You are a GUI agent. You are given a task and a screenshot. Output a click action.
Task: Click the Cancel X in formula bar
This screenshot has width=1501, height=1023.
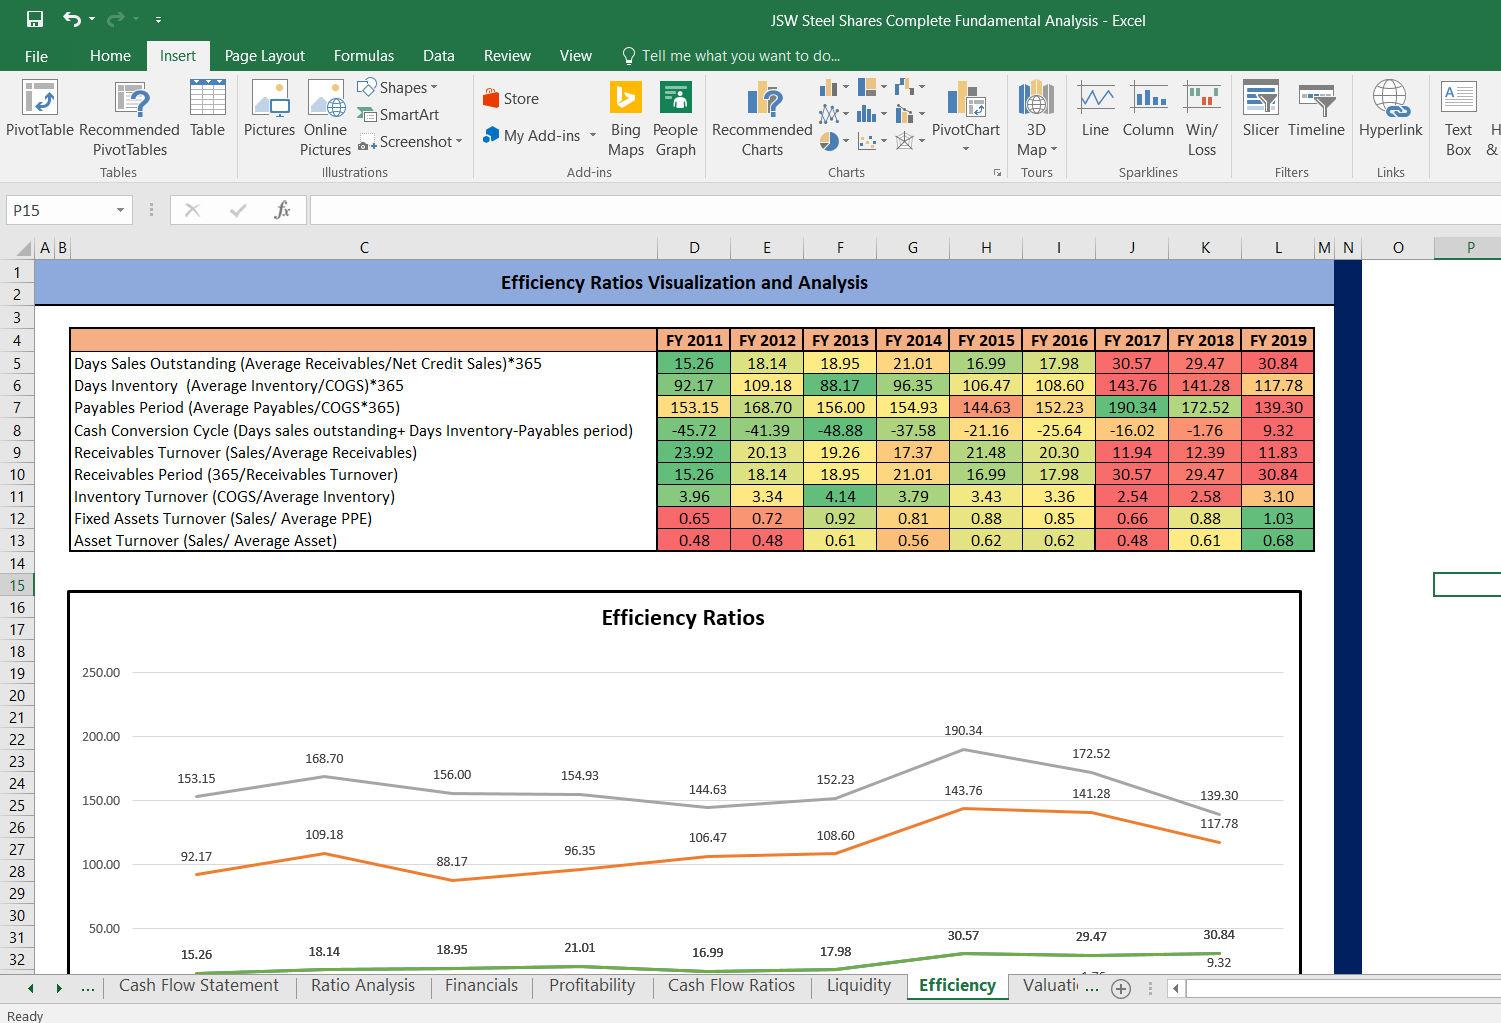tap(193, 210)
